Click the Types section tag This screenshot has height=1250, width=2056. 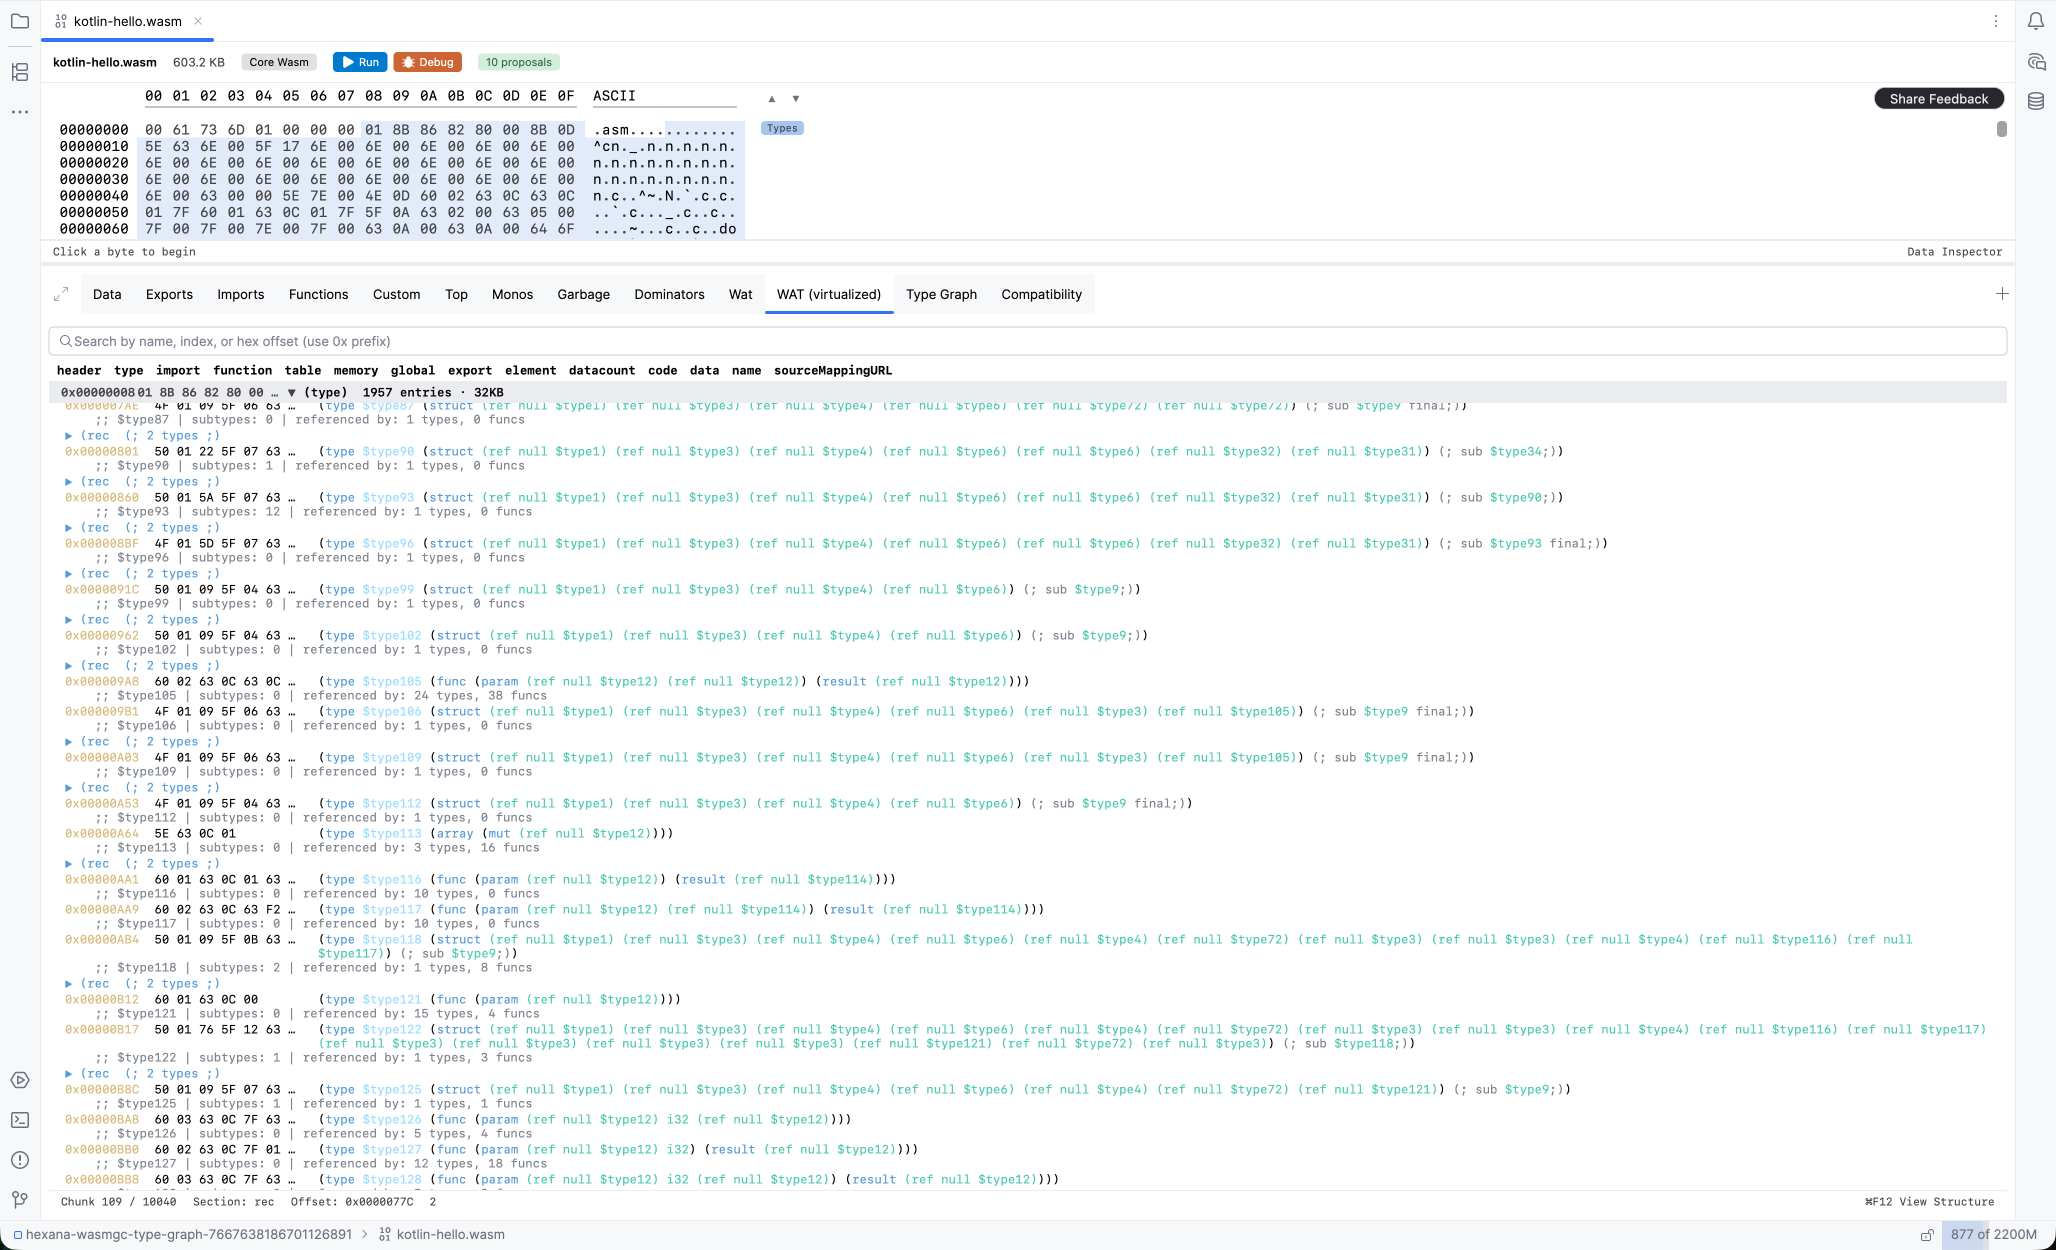click(782, 128)
